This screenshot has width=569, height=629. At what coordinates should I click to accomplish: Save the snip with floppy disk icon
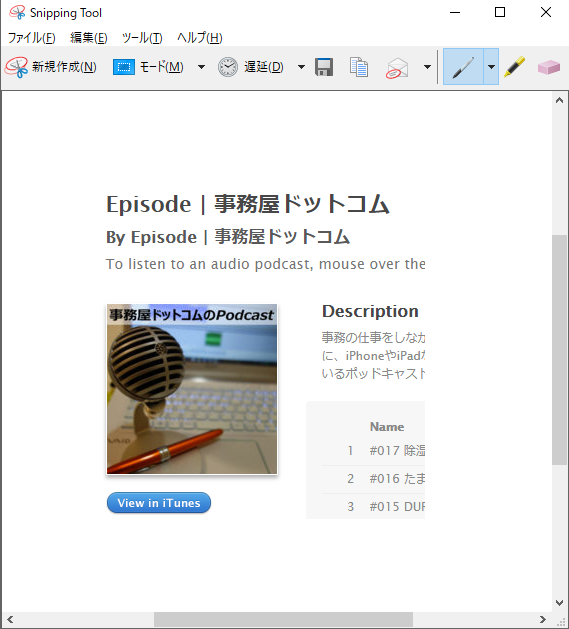coord(324,67)
